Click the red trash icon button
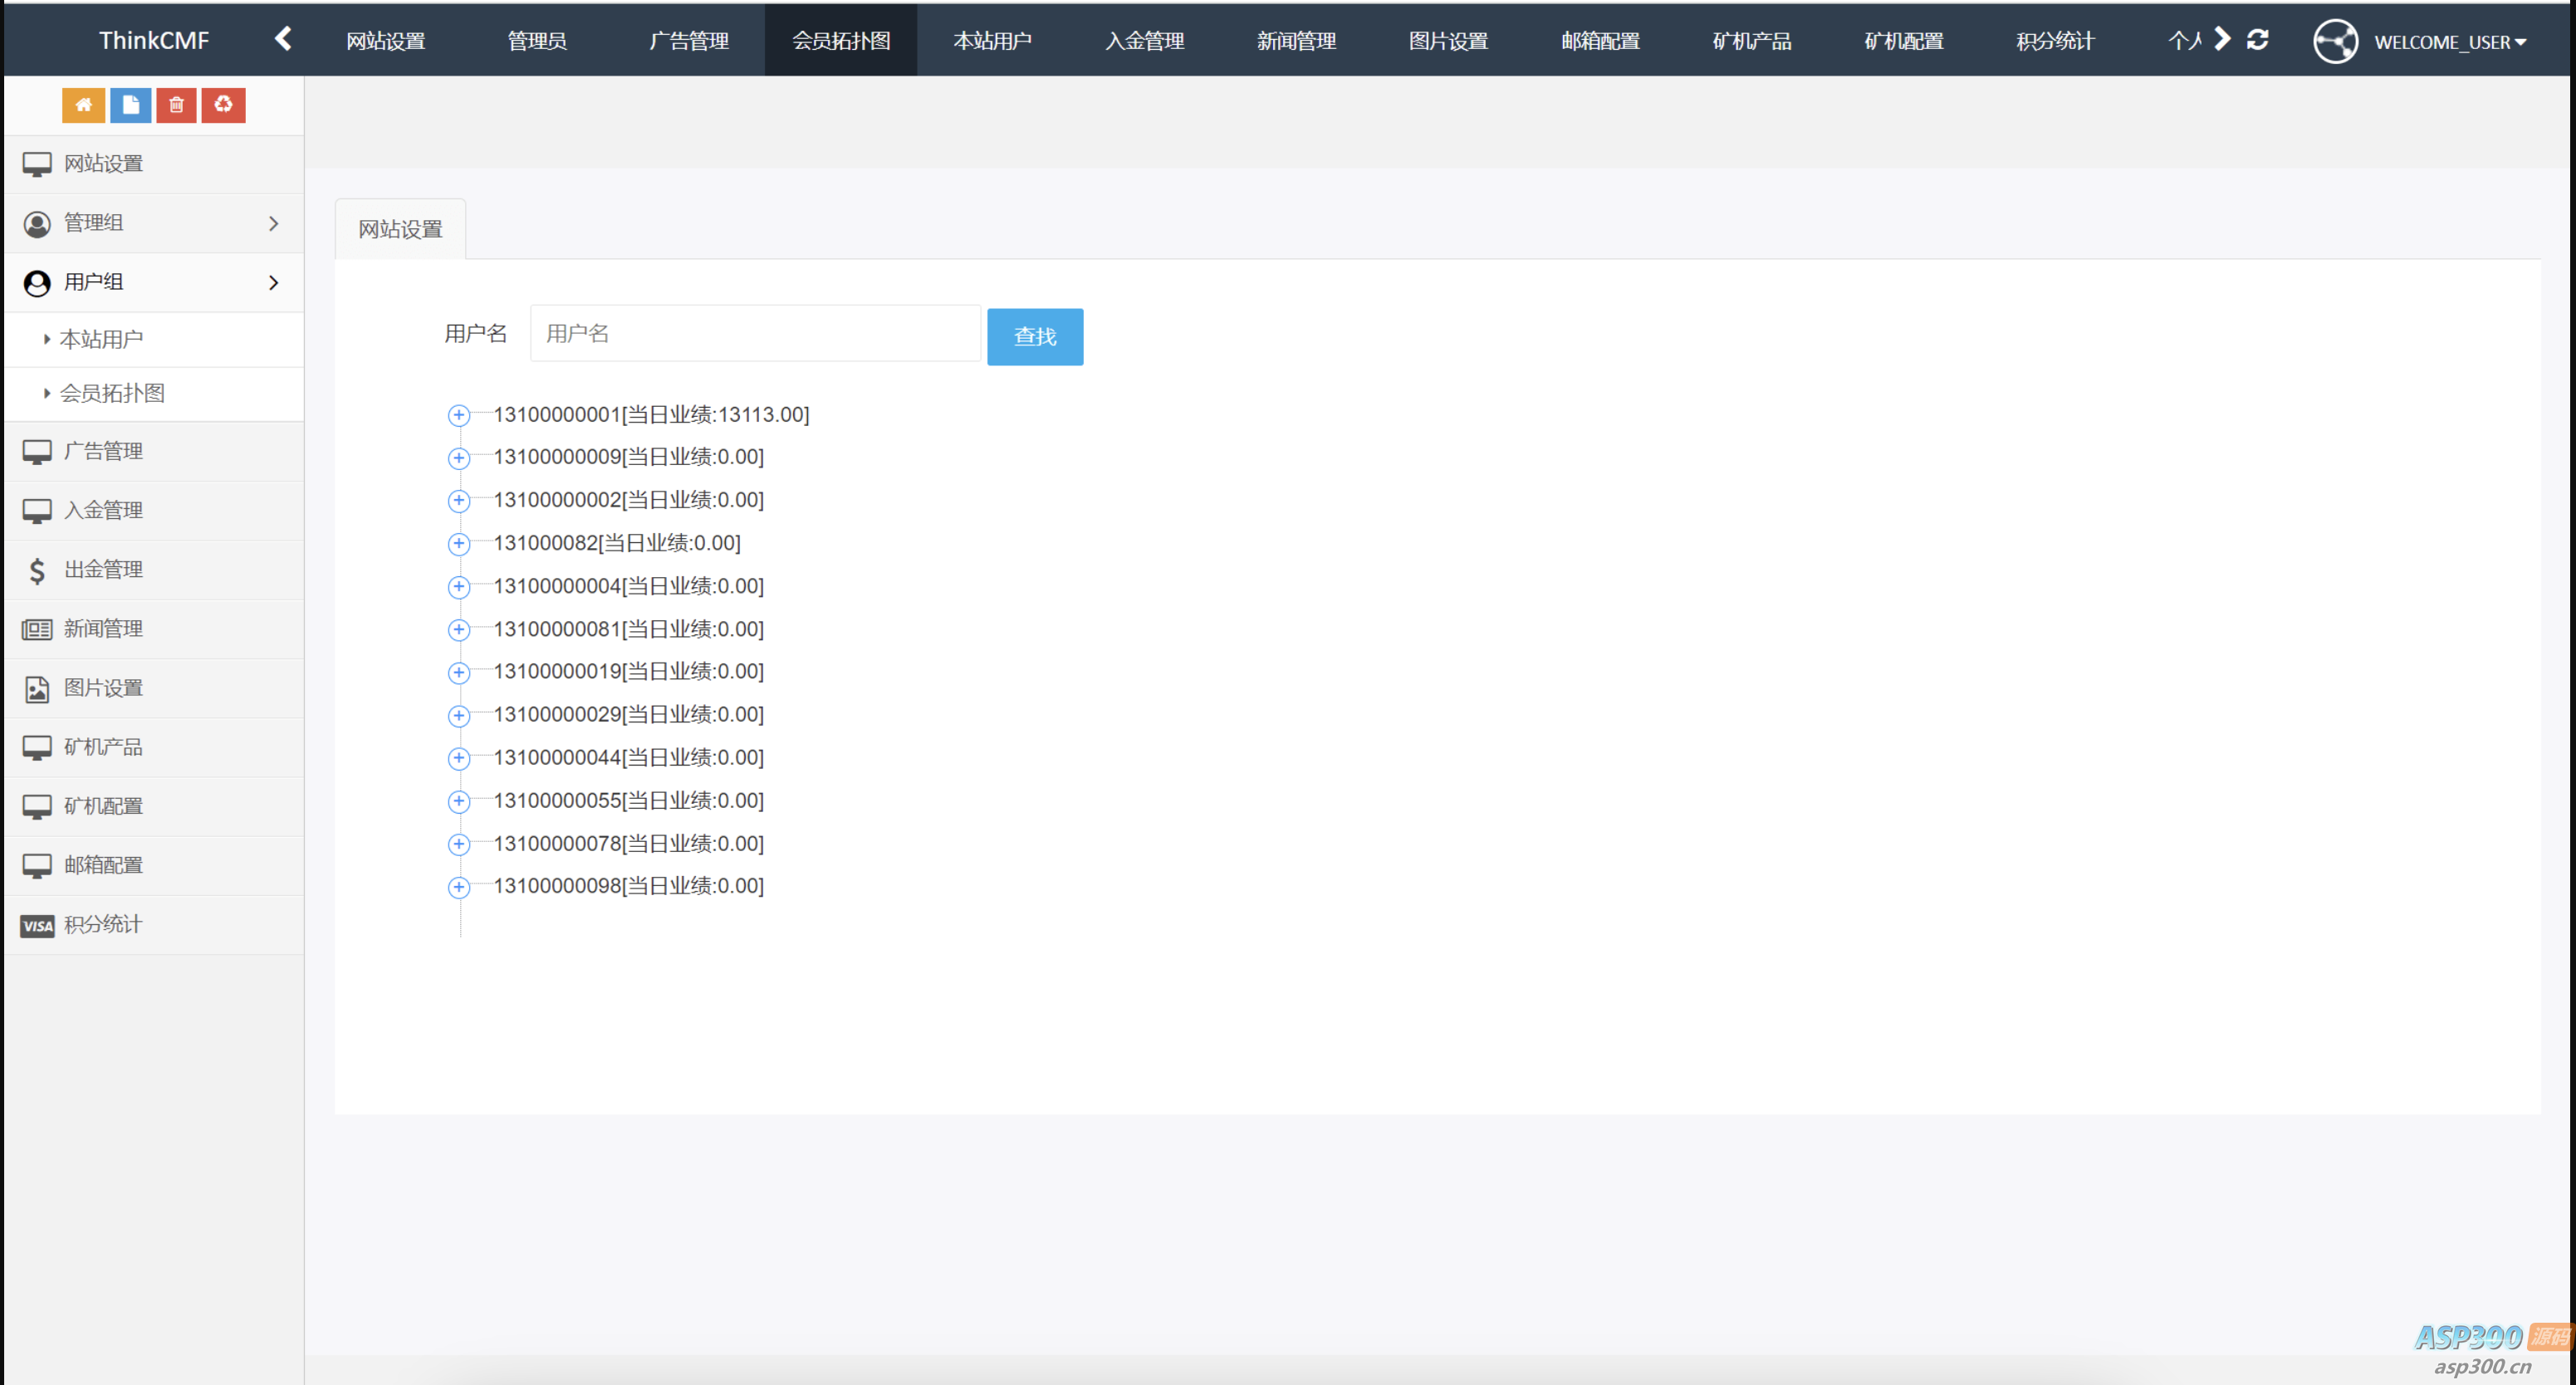The height and width of the screenshot is (1385, 2576). tap(176, 105)
